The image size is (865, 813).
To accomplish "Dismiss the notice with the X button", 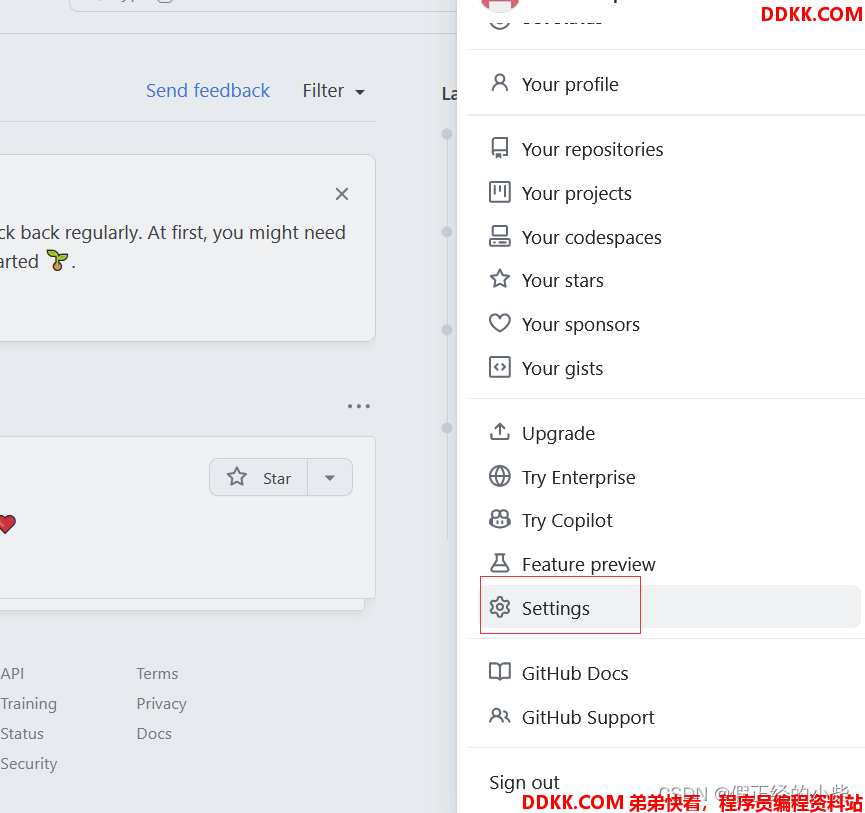I will tap(342, 194).
